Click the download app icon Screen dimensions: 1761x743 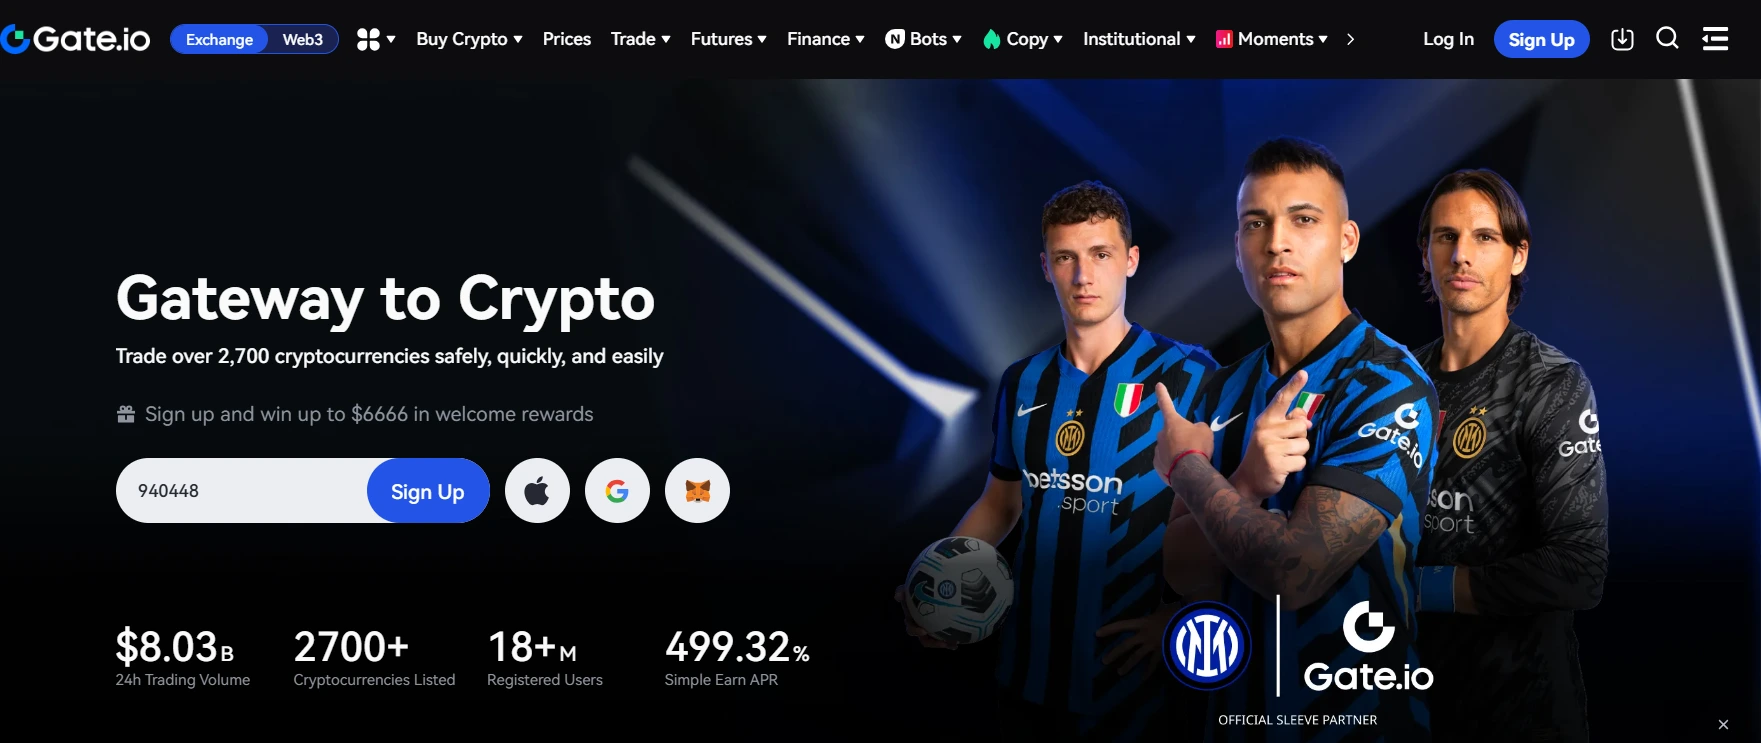coord(1622,39)
